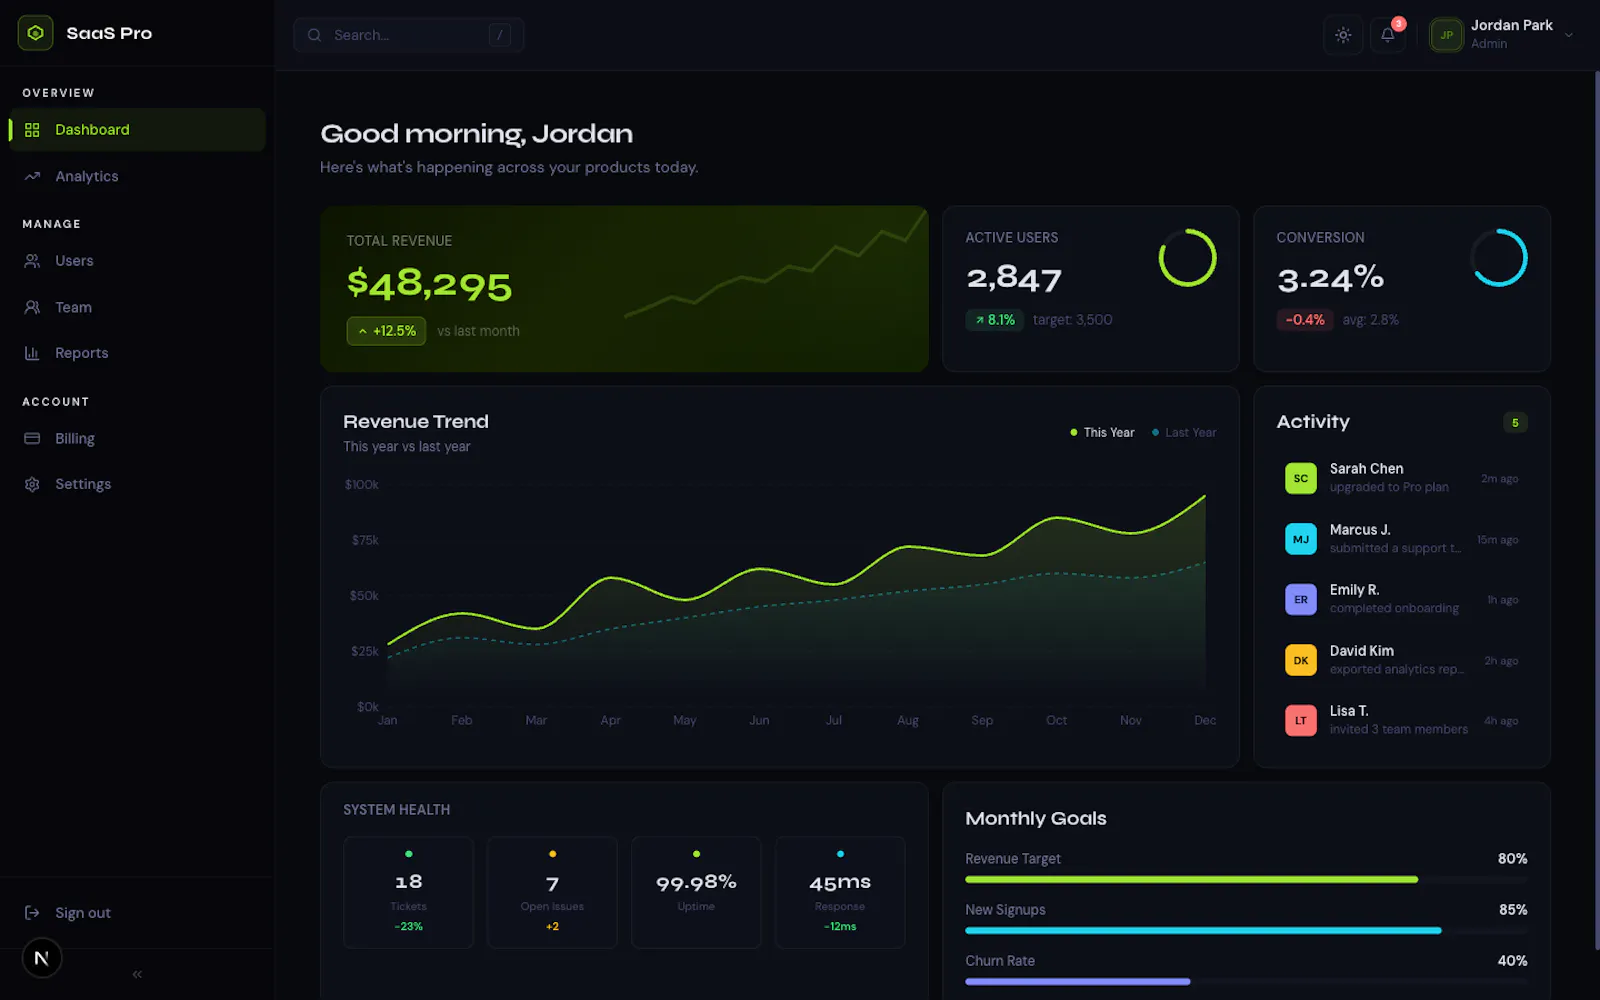Click the 8.1% active users badge
Image resolution: width=1600 pixels, height=1000 pixels.
[x=995, y=320]
